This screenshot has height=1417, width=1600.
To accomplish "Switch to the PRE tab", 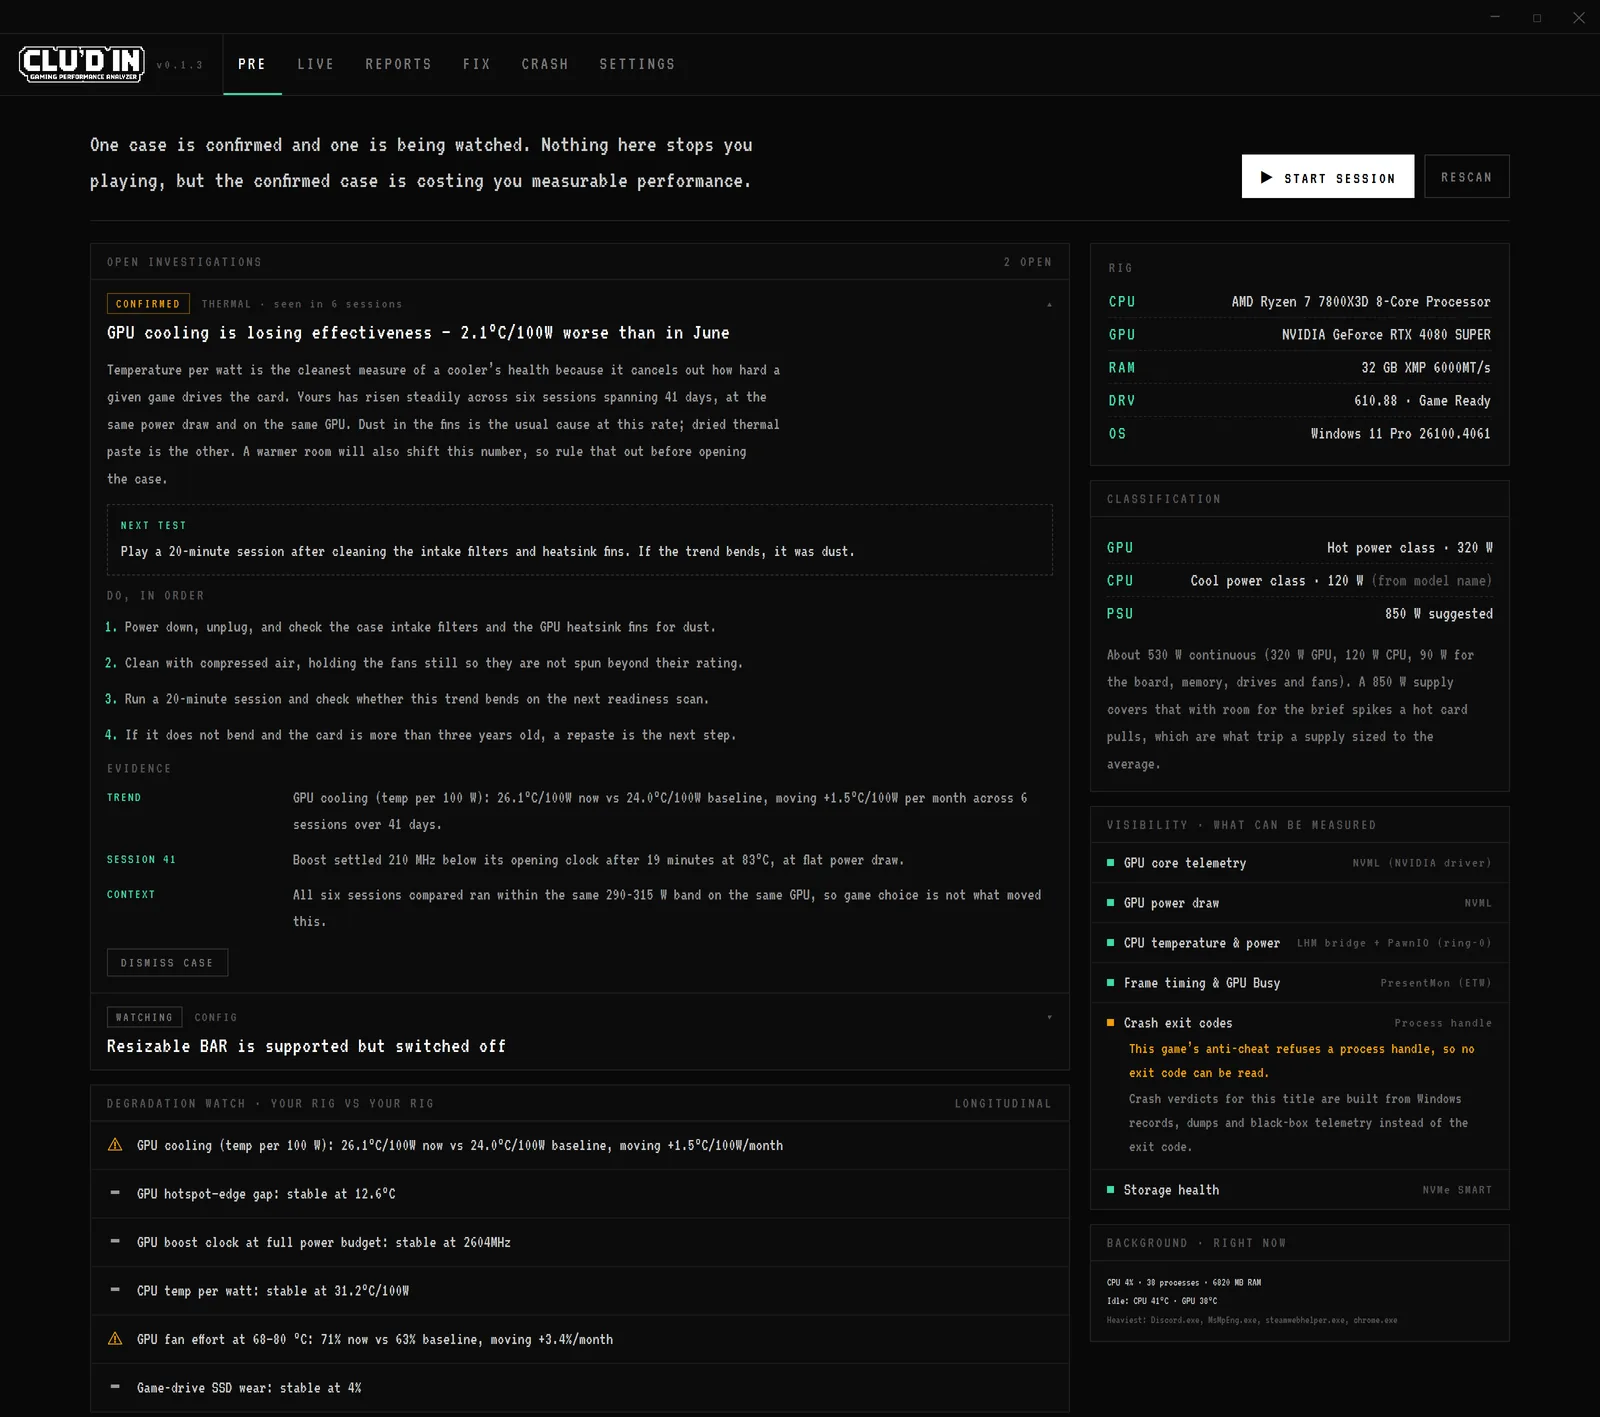I will [x=252, y=64].
